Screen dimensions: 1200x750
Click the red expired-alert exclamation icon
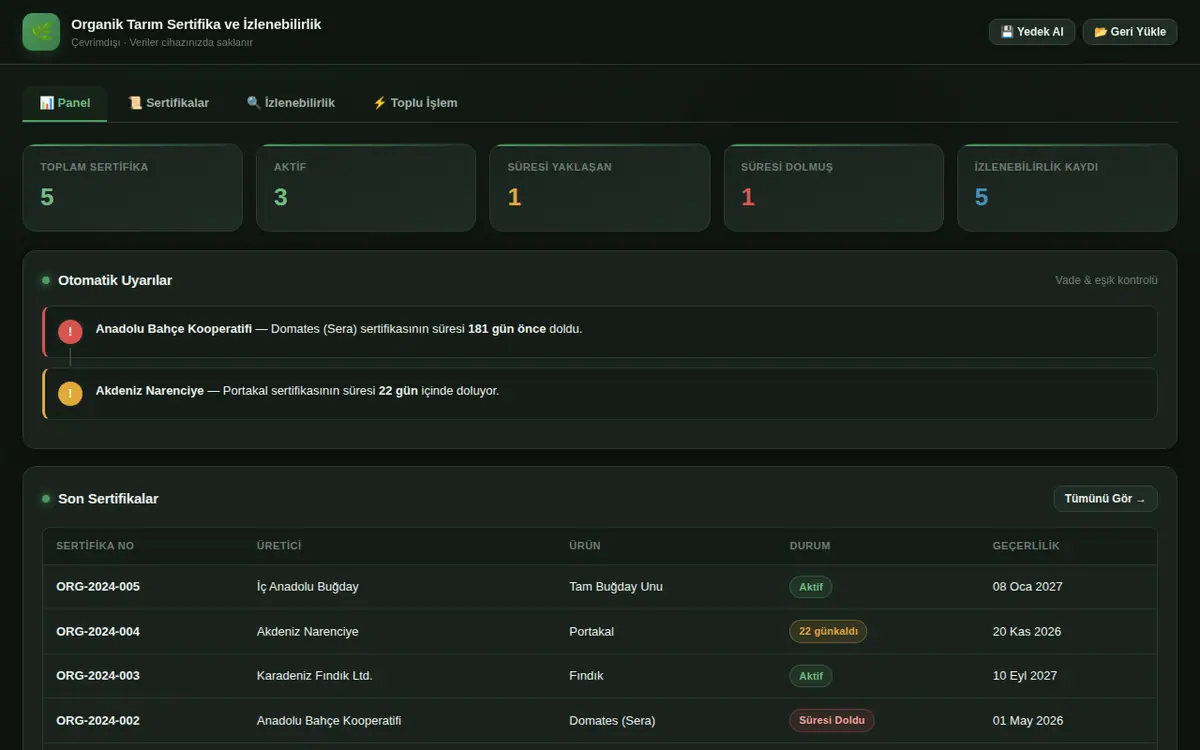(x=70, y=332)
